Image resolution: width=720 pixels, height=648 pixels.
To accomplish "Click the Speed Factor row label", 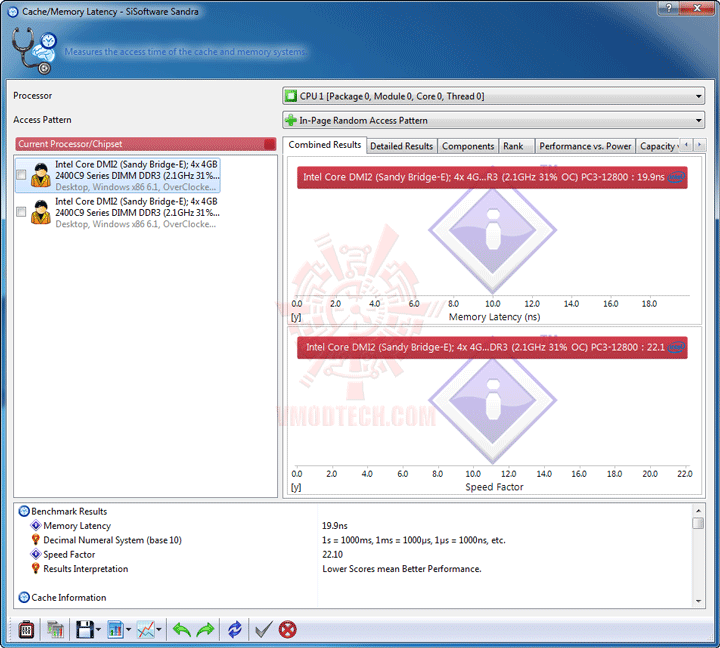I will pos(69,554).
